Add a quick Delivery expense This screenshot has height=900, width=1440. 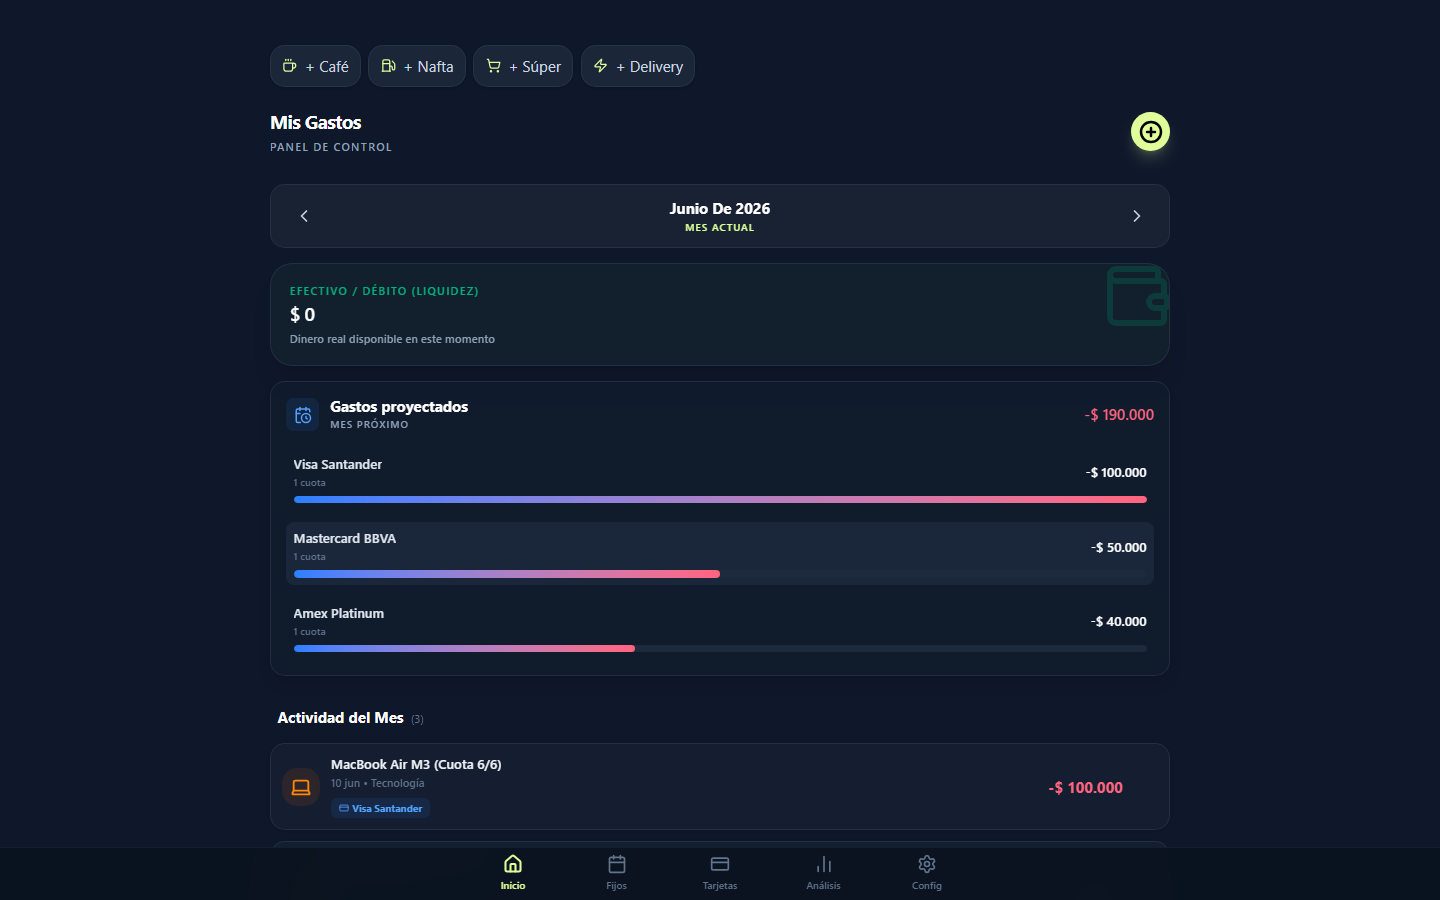[x=638, y=66]
